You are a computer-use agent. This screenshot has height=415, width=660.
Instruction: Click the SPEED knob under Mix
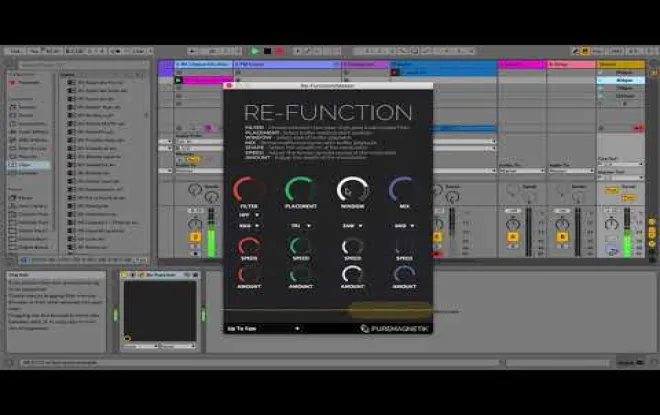(404, 246)
